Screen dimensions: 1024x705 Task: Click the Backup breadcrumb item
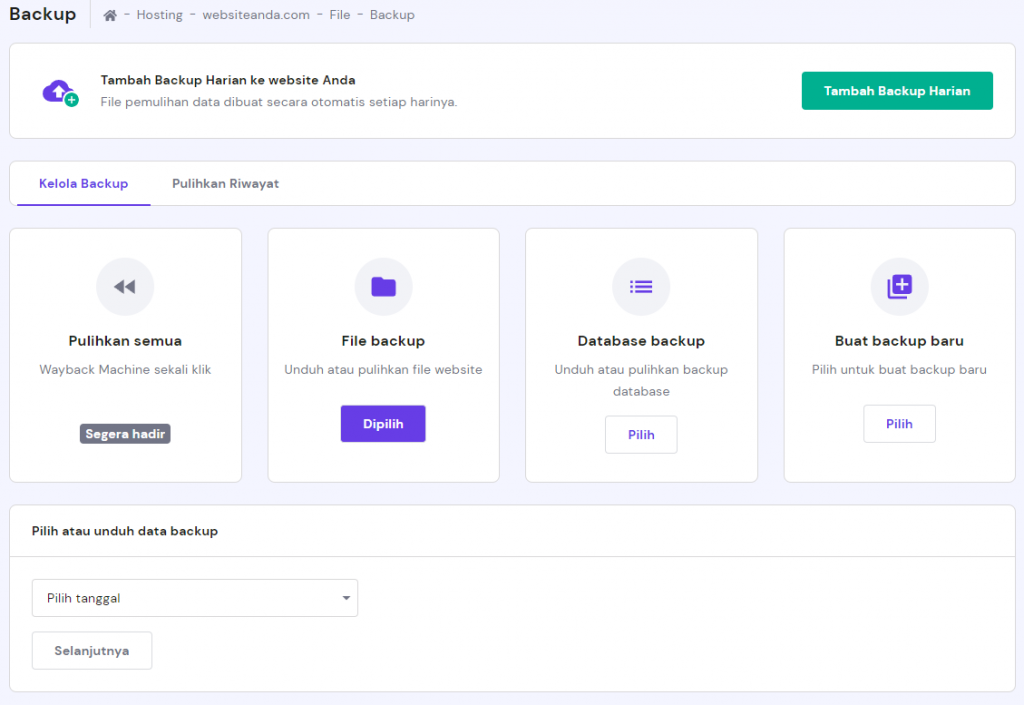(392, 16)
